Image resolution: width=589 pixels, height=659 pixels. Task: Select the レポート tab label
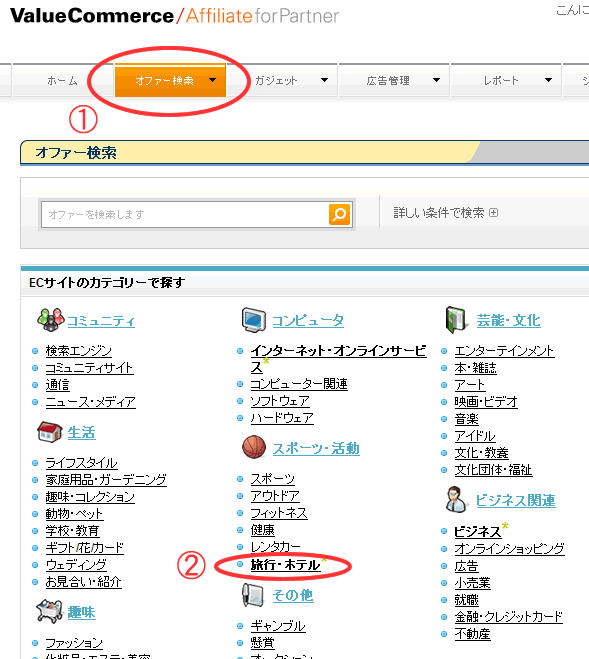[501, 80]
